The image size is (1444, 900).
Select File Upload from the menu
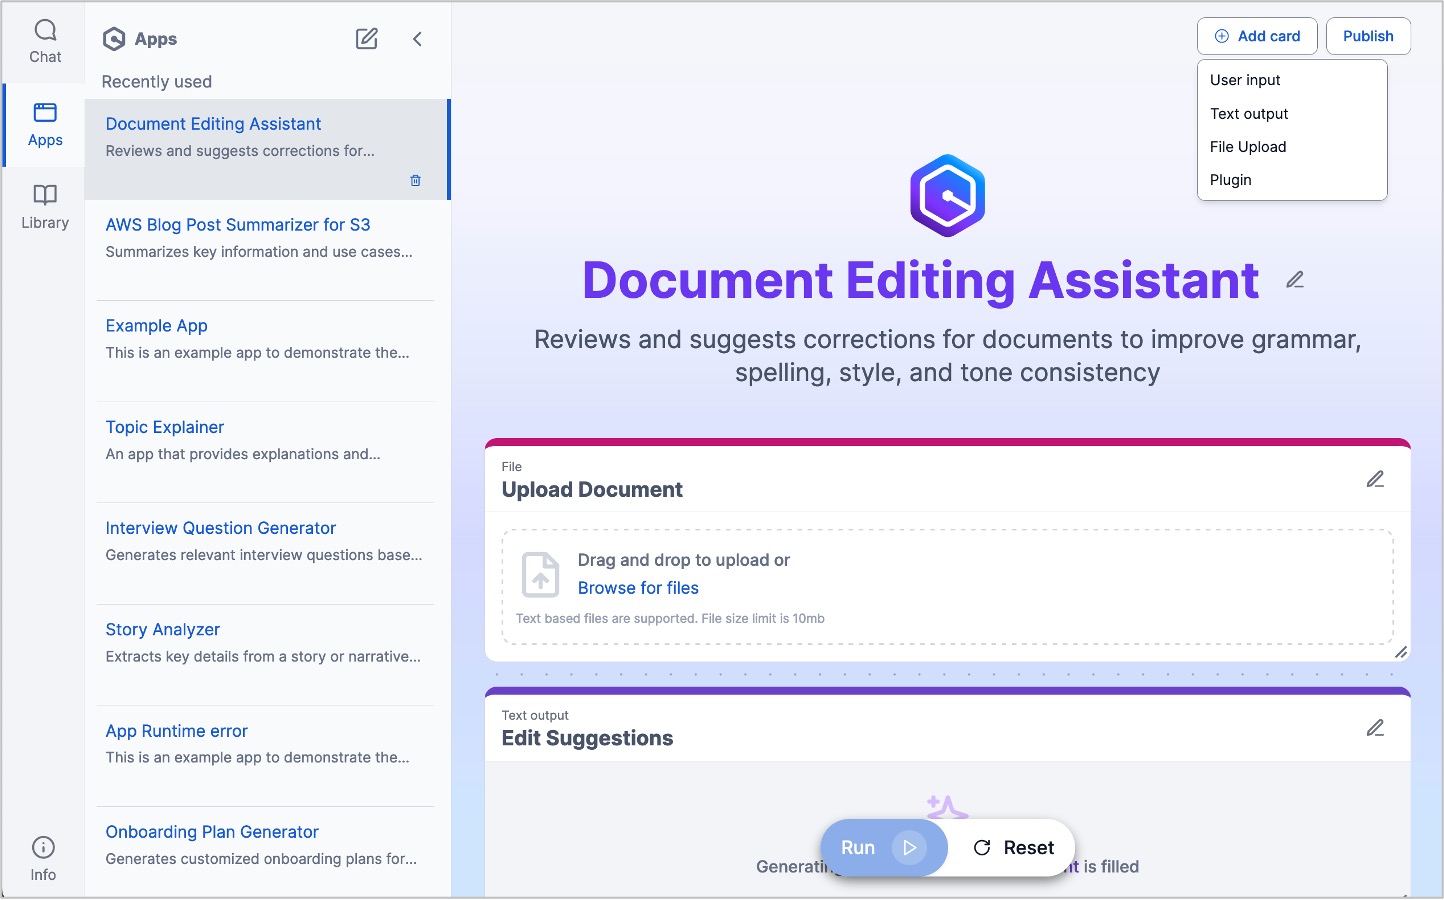click(x=1248, y=147)
